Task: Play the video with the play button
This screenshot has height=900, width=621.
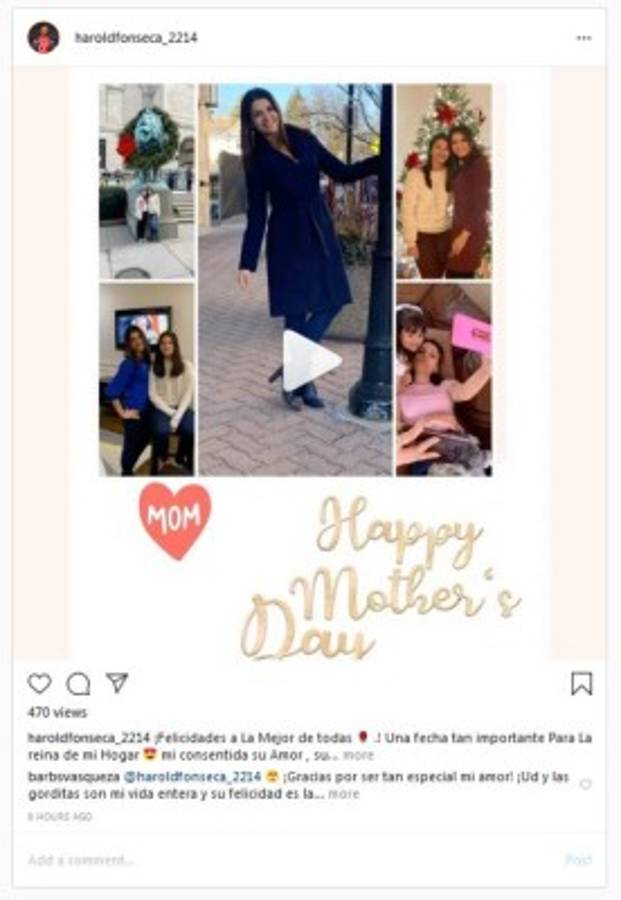Action: [x=310, y=360]
